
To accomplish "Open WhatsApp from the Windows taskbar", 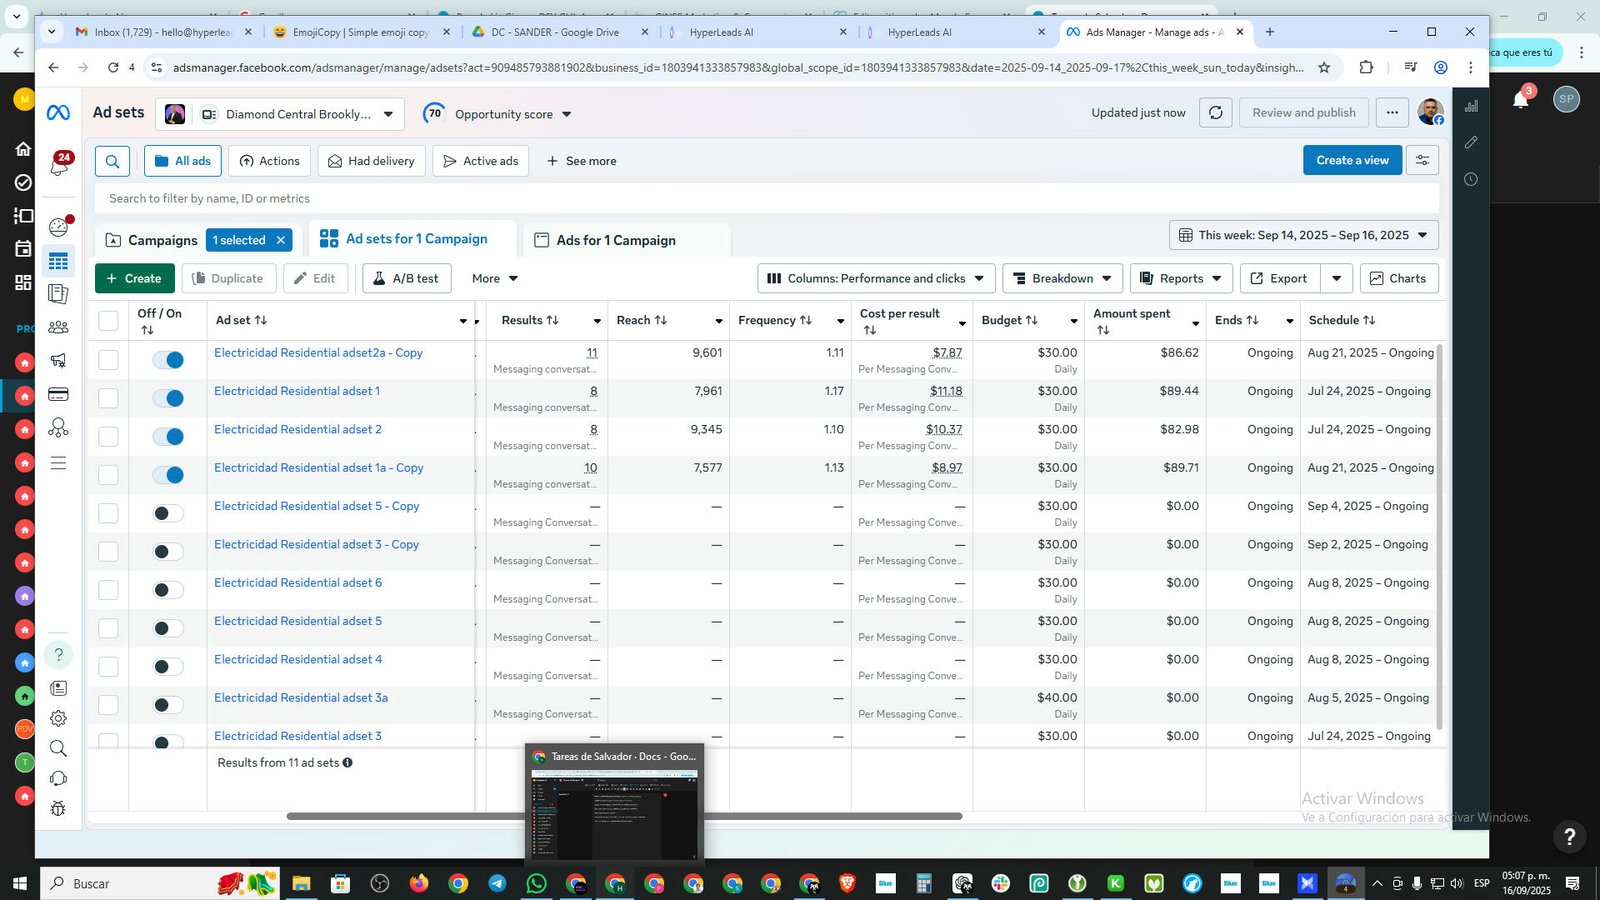I will [536, 883].
